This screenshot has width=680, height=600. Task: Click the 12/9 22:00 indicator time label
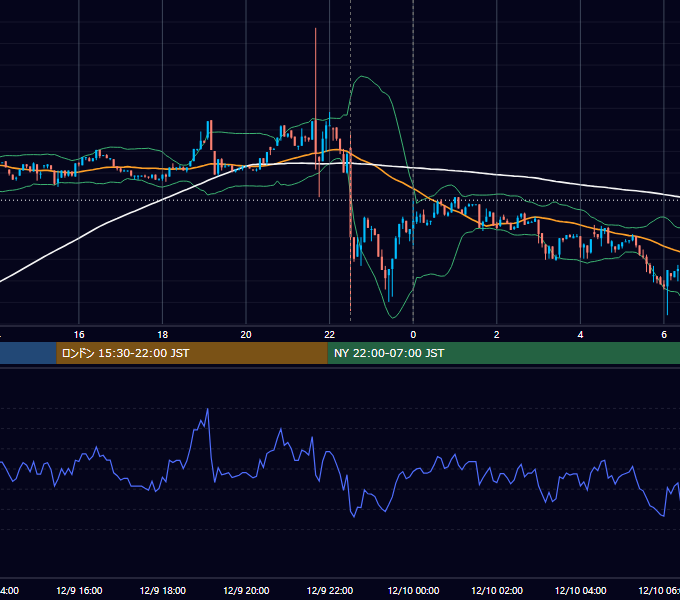(x=330, y=590)
